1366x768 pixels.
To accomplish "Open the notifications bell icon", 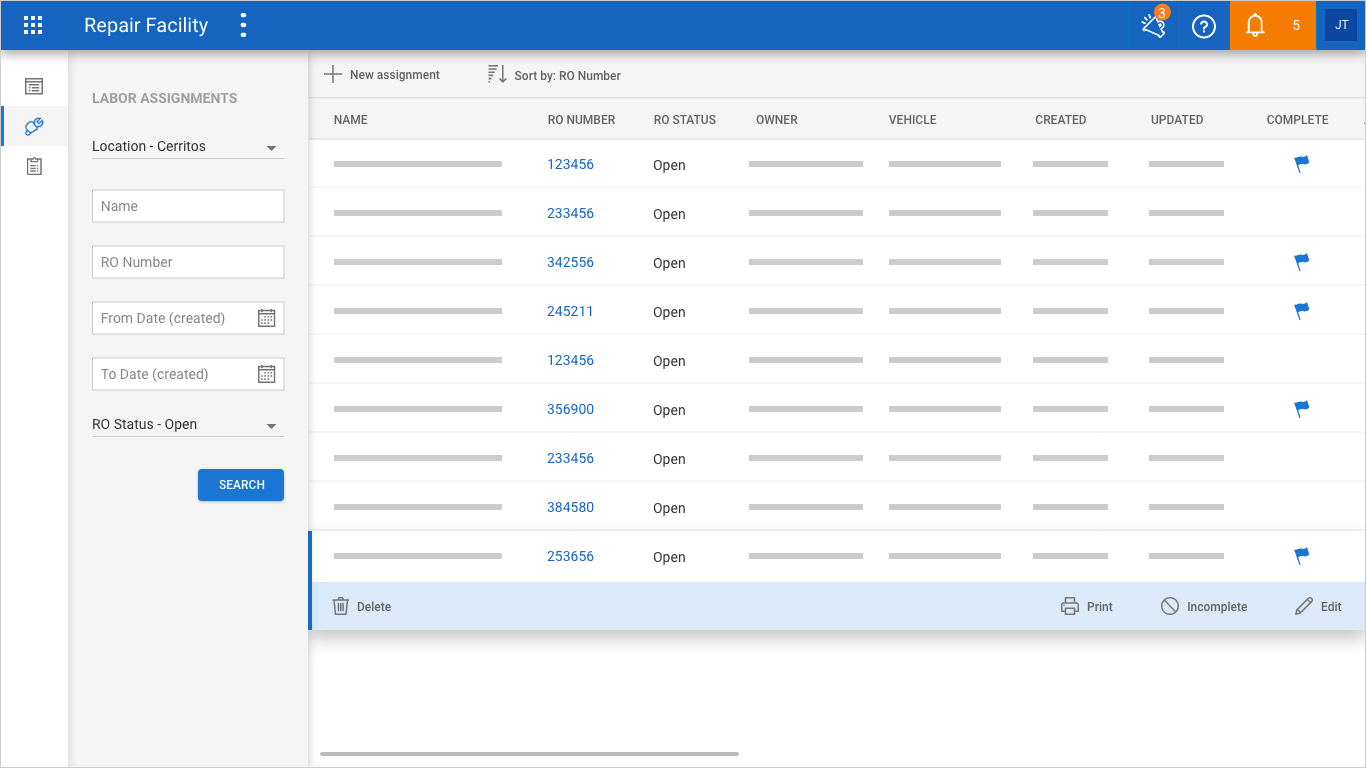I will (x=1255, y=26).
